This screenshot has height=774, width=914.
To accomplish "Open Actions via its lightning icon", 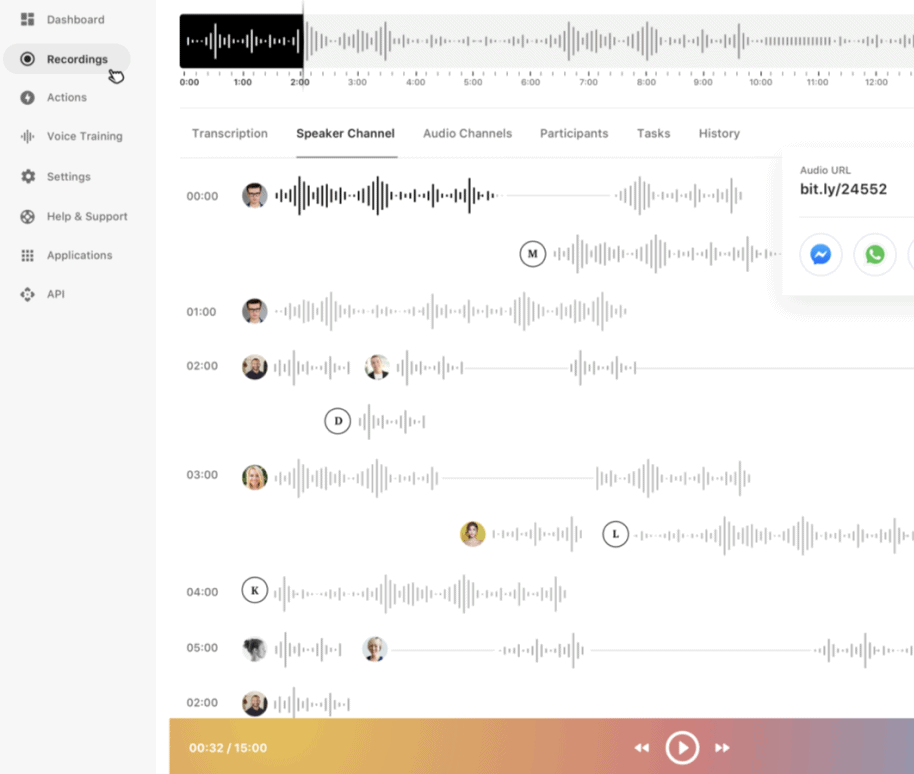I will click(x=27, y=98).
